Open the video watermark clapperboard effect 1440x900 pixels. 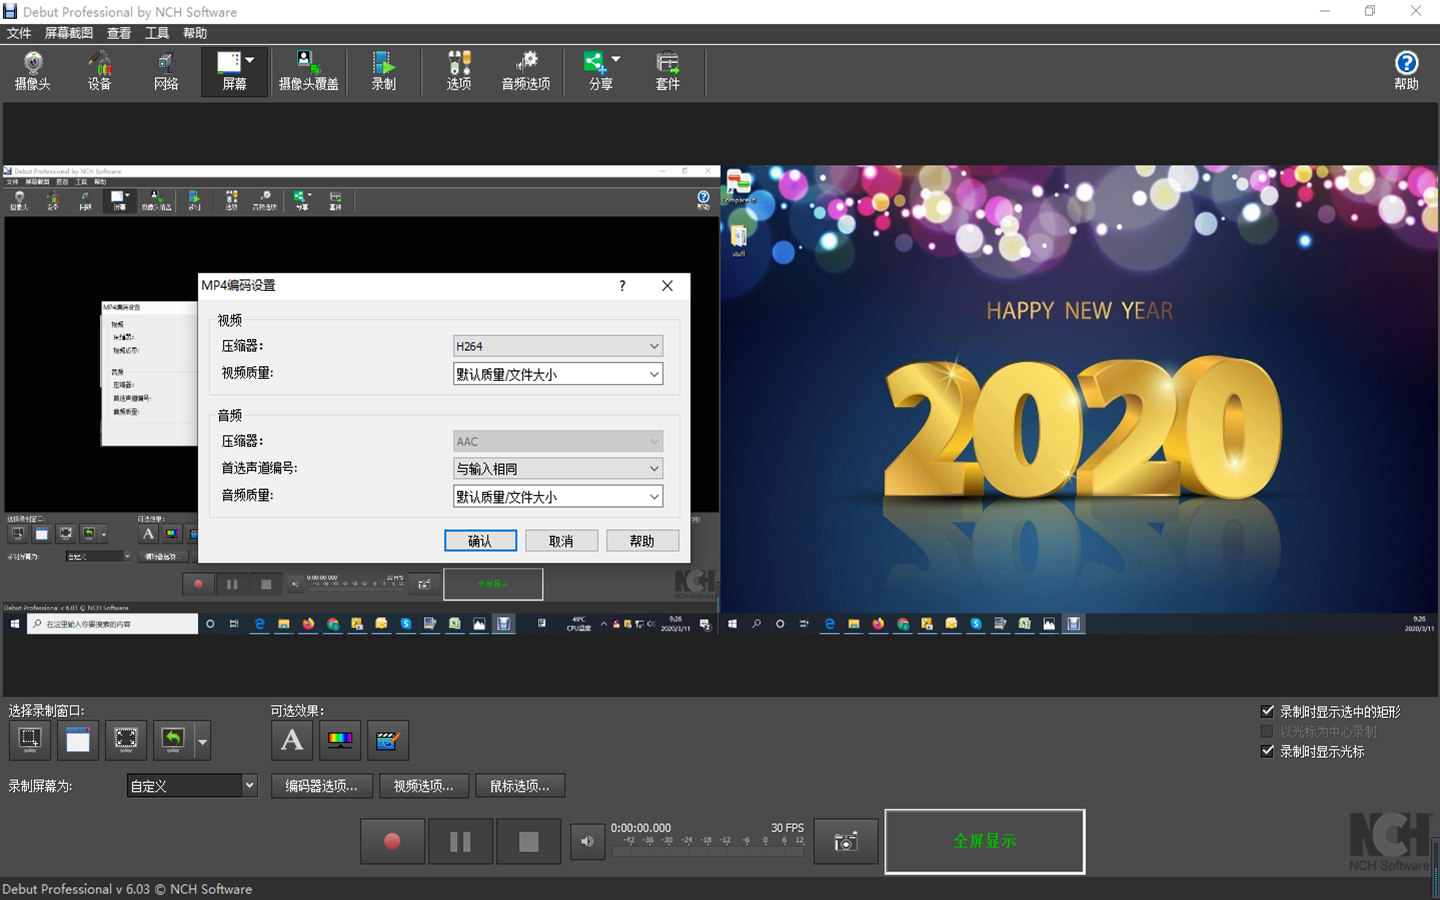click(x=388, y=740)
